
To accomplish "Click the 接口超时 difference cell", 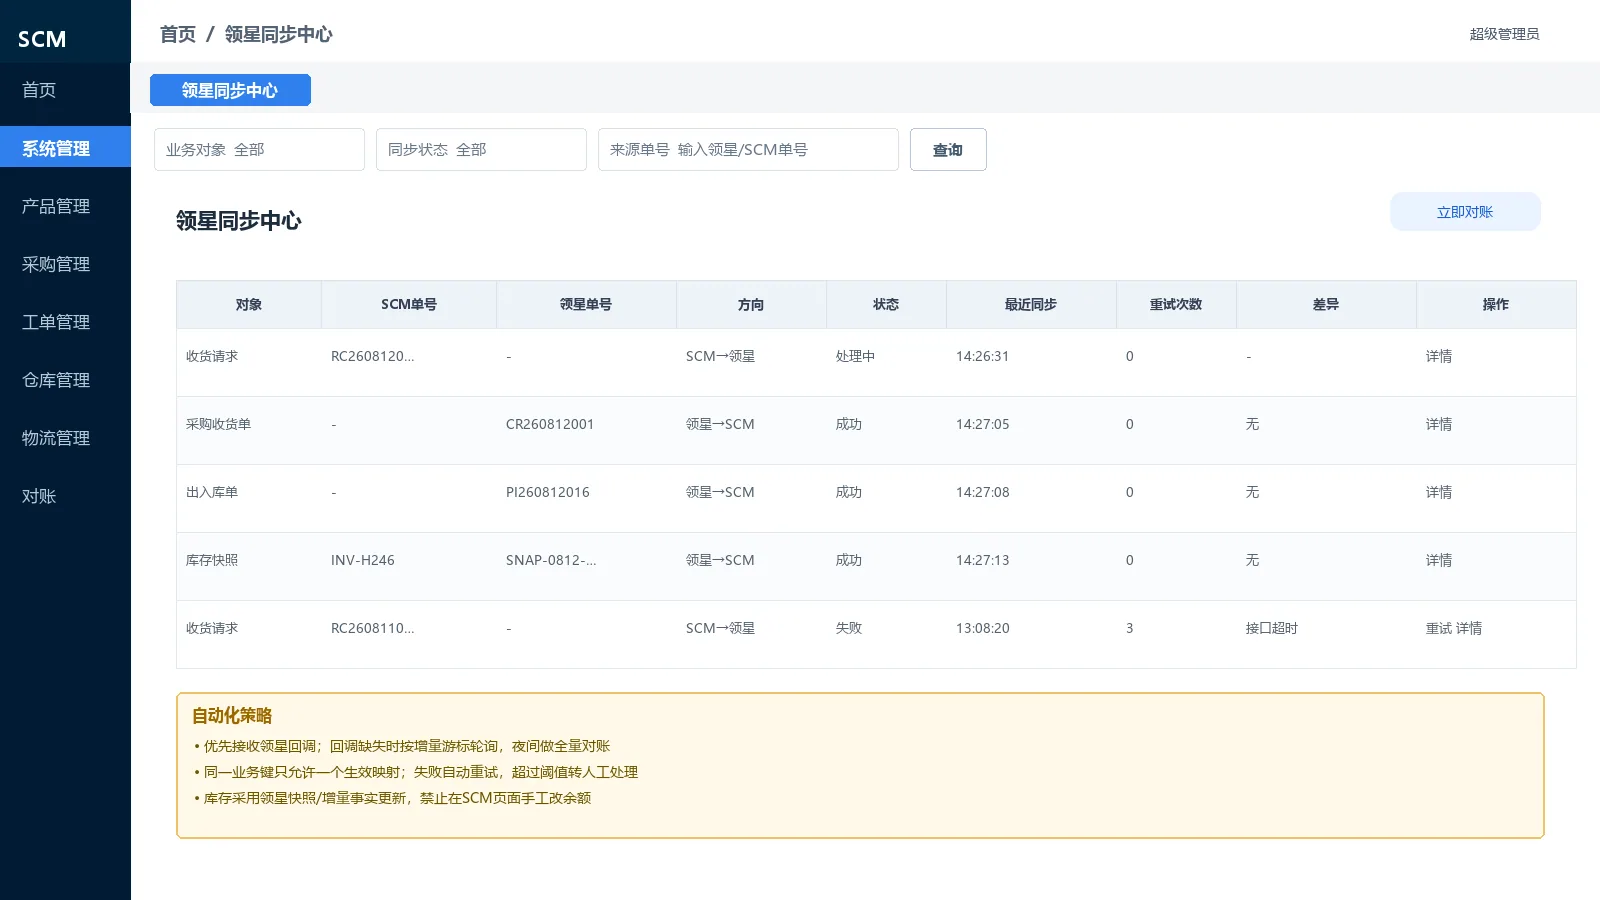I will coord(1272,628).
